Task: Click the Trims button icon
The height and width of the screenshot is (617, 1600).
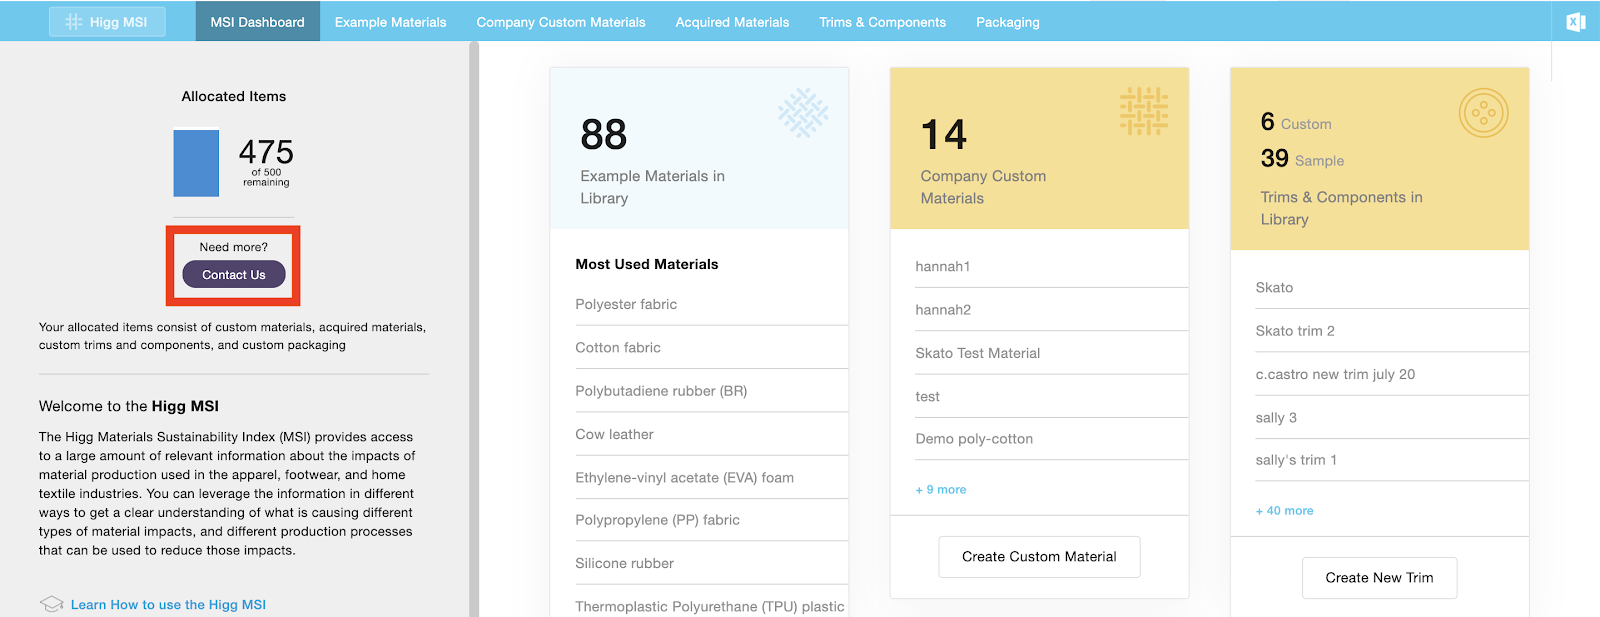Action: 1483,113
